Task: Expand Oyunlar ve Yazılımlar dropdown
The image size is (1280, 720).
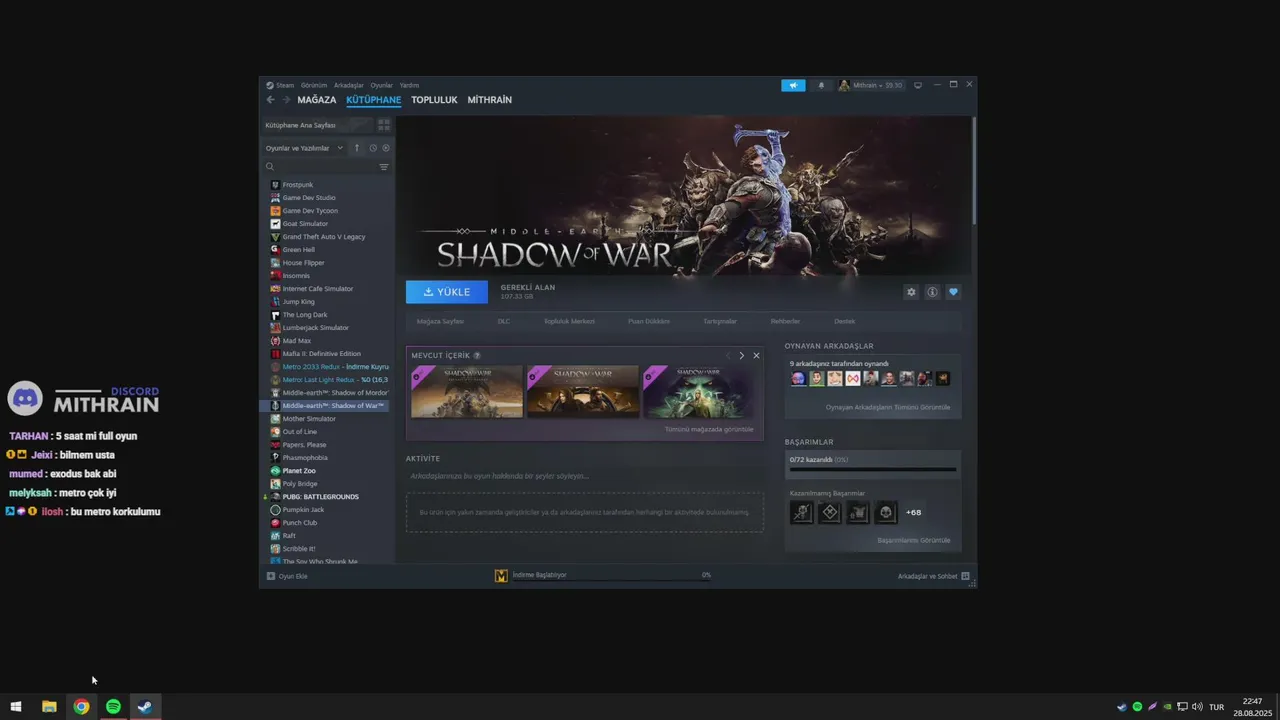Action: point(304,148)
